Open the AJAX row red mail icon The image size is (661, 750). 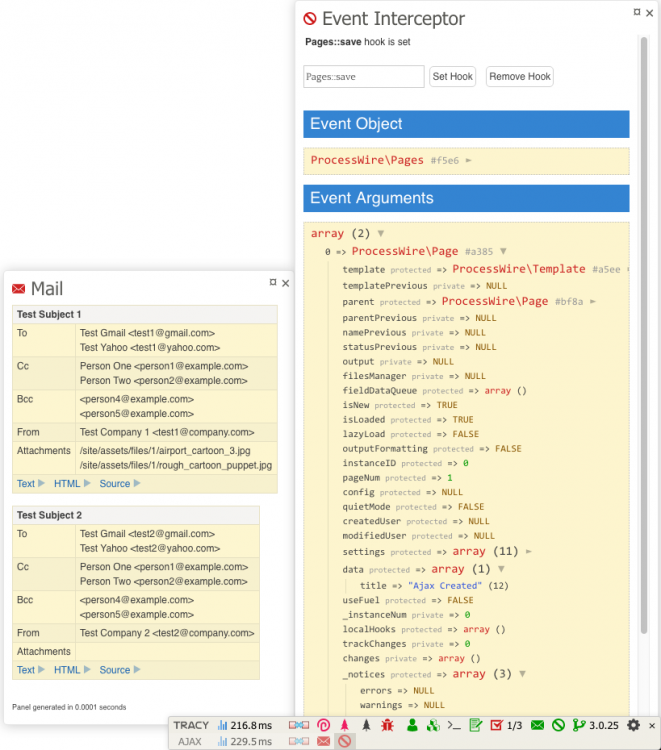(x=323, y=741)
